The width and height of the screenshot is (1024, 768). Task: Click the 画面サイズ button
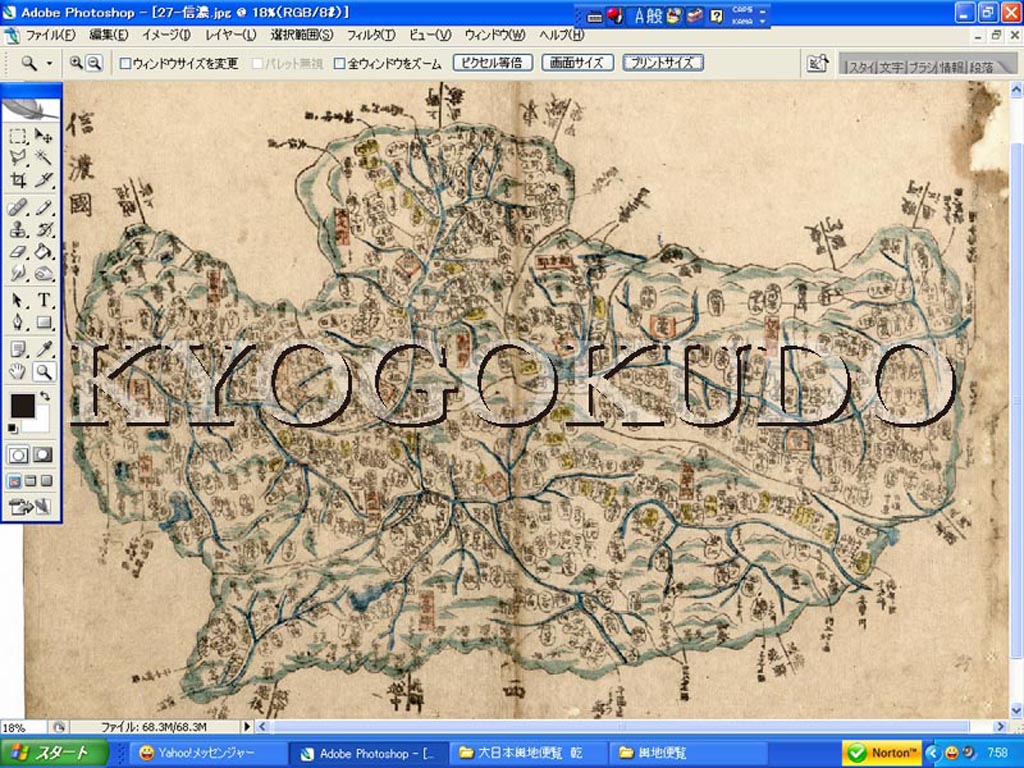coord(577,63)
